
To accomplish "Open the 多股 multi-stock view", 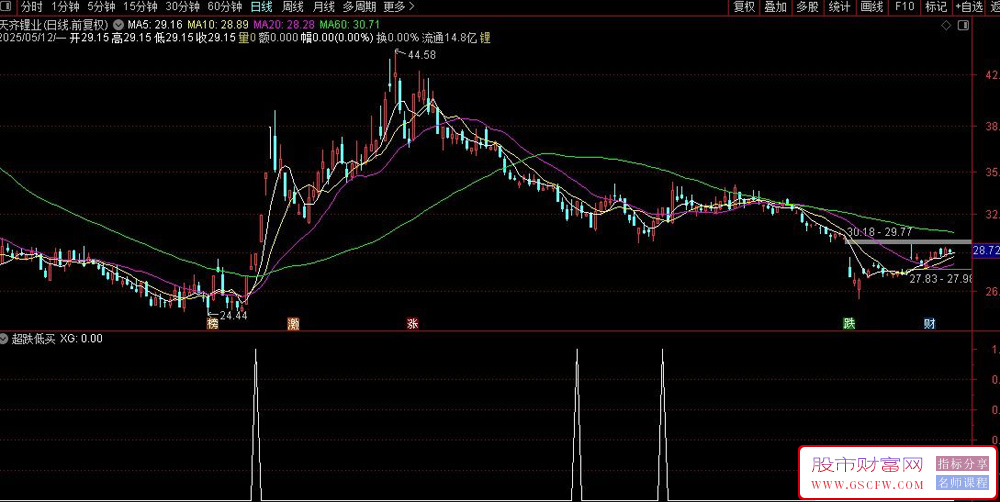I will (x=807, y=7).
